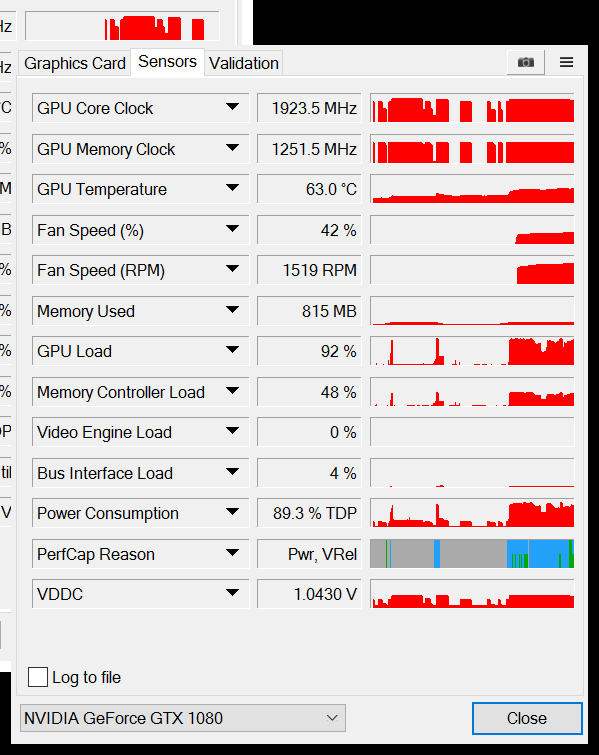599x755 pixels.
Task: Click the GPU Temperature graph
Action: coord(472,189)
